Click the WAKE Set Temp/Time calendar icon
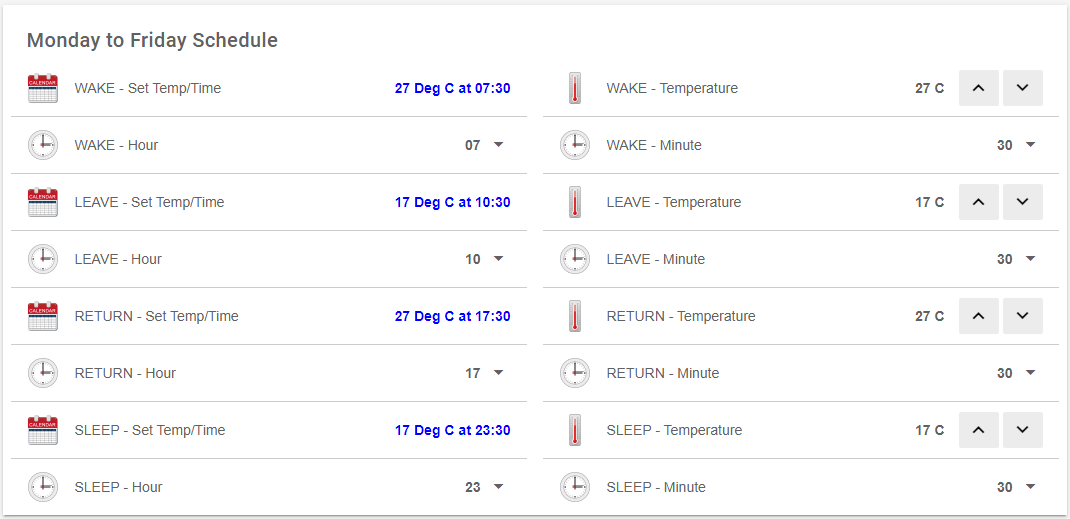The width and height of the screenshot is (1070, 519). (43, 88)
